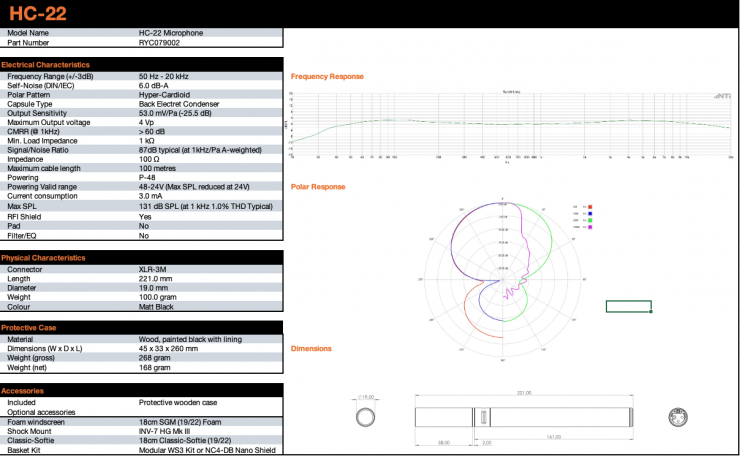
Task: Click the Polar Response heading
Action: click(x=317, y=187)
